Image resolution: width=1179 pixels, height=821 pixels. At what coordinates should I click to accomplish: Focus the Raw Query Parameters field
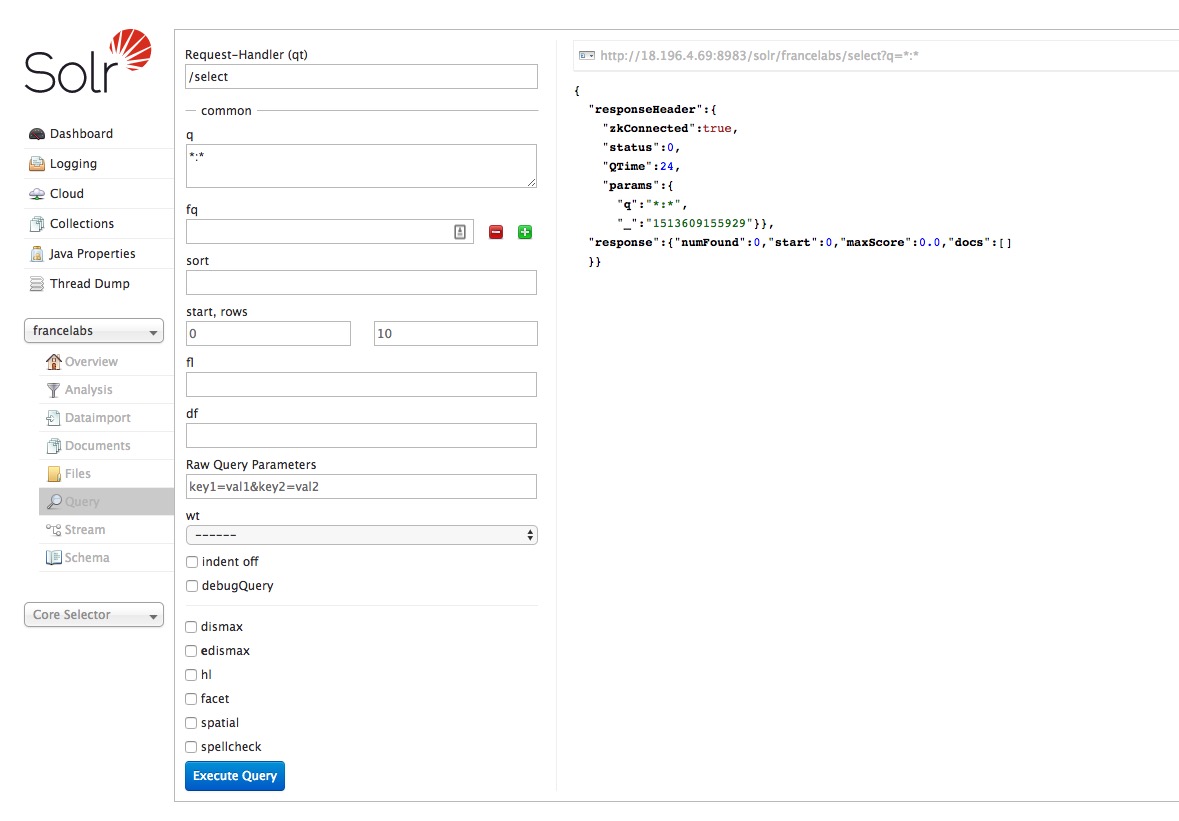pos(362,487)
